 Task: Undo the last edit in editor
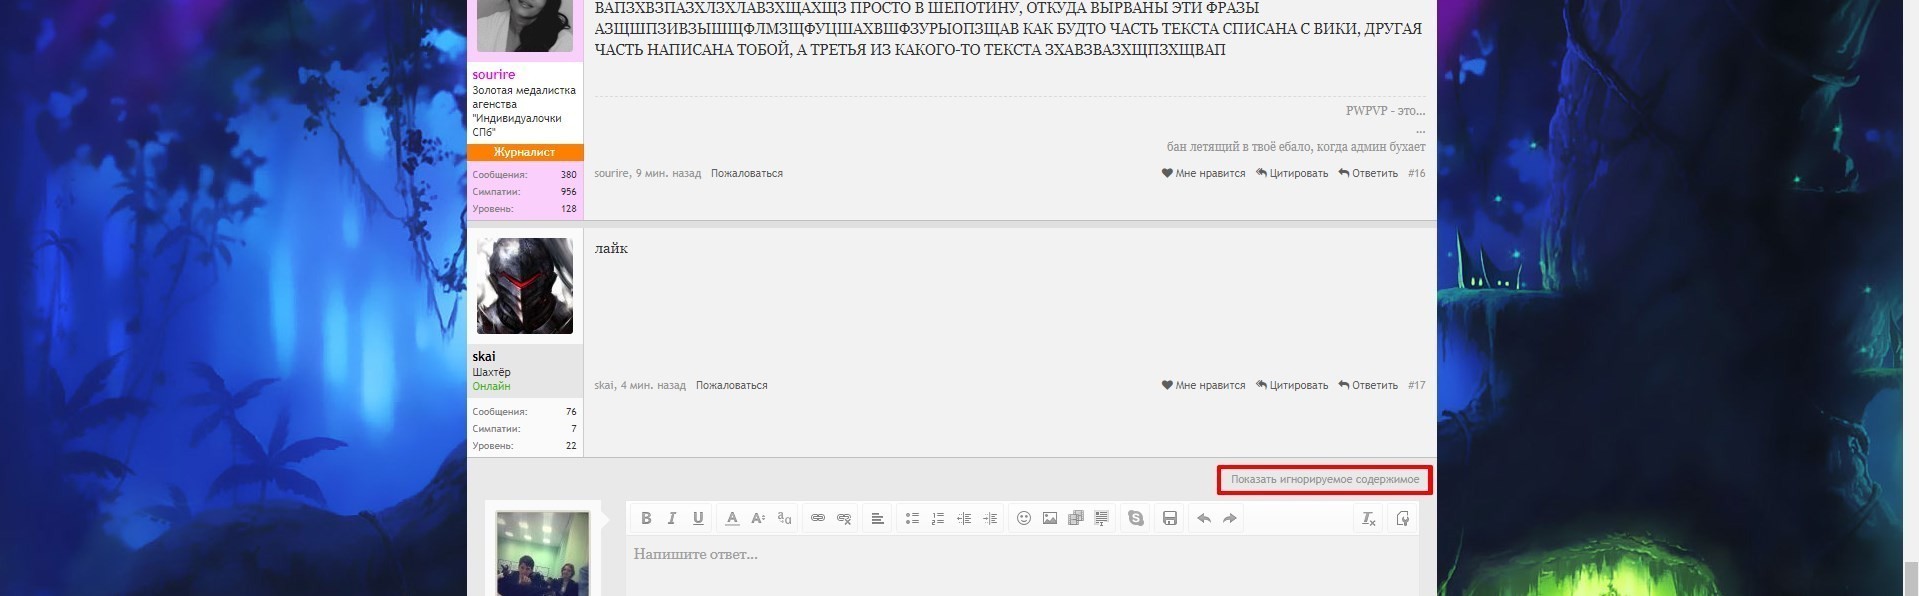[x=1204, y=518]
